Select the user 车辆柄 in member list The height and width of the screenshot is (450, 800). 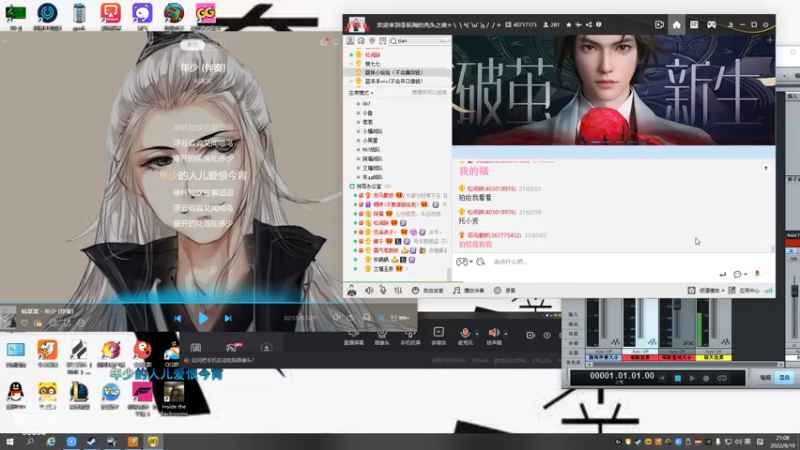point(380,260)
